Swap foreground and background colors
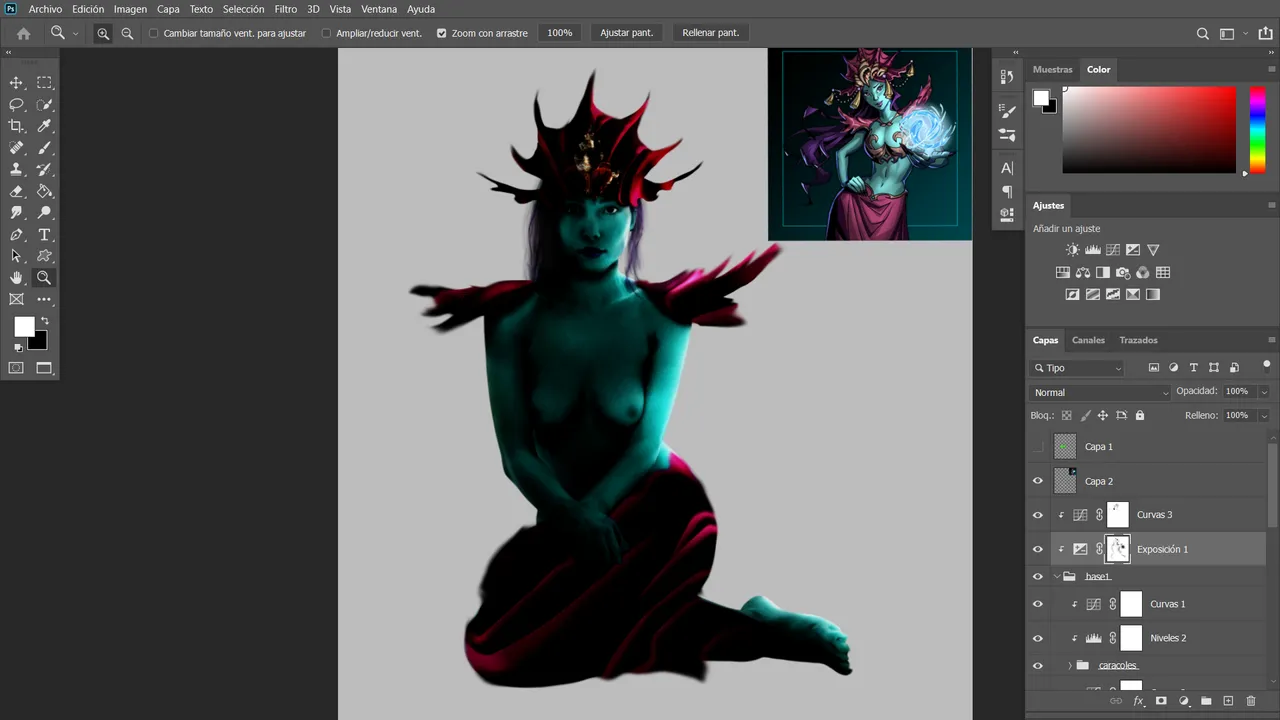 tap(44, 321)
